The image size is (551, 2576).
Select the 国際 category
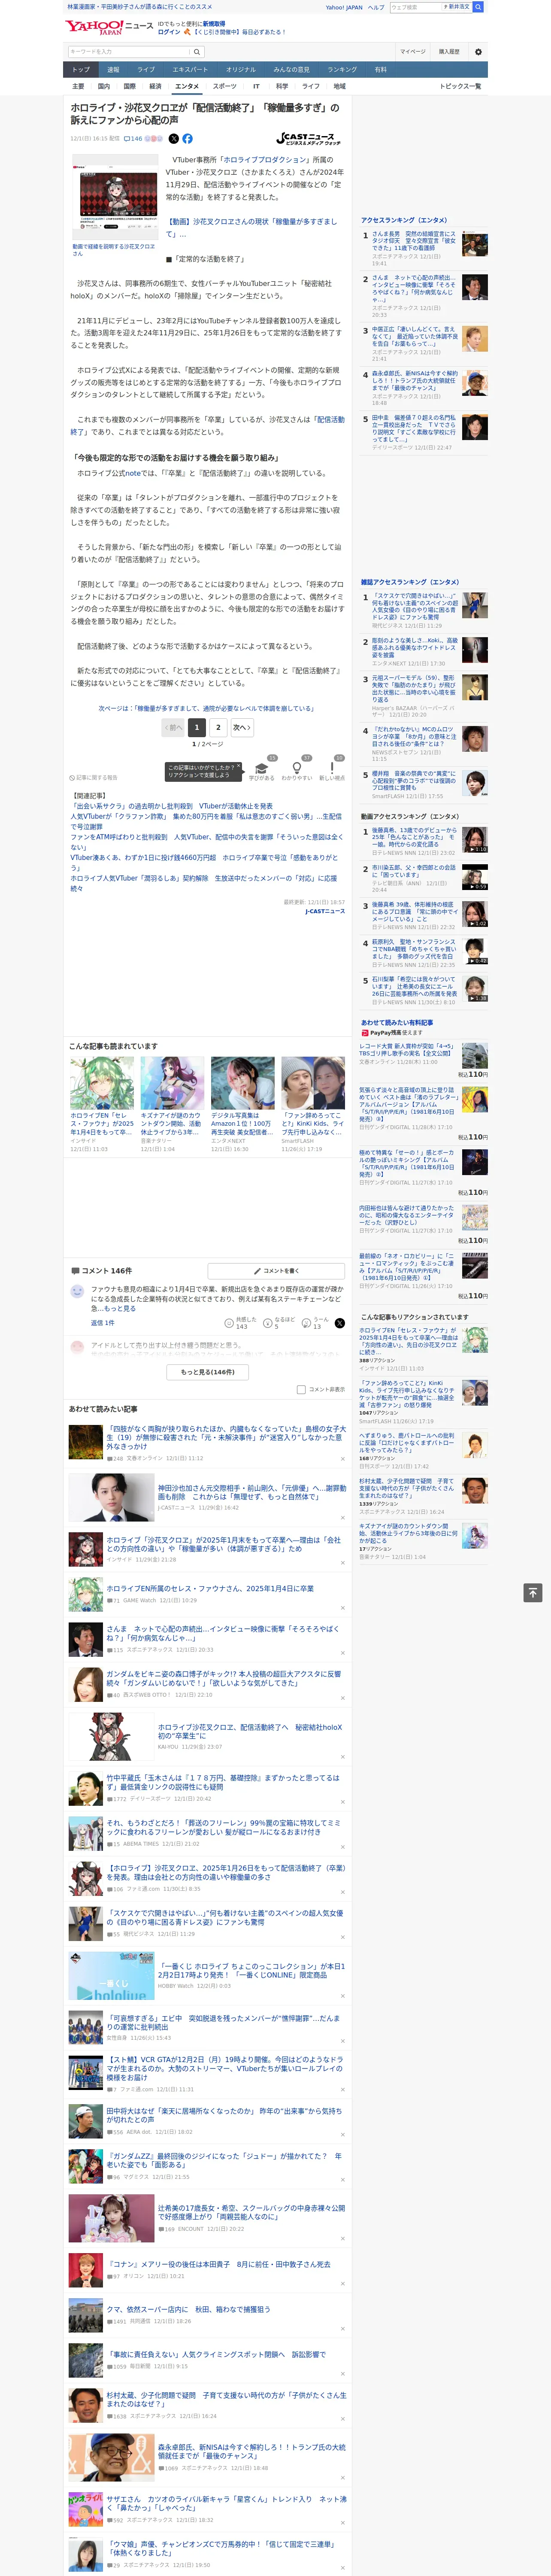click(x=130, y=86)
